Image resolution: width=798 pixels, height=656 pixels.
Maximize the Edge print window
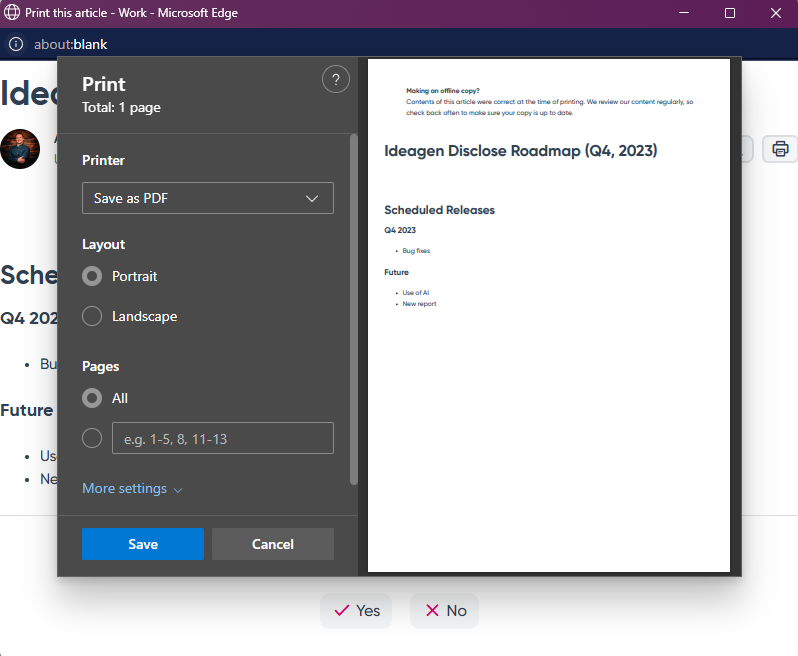730,13
